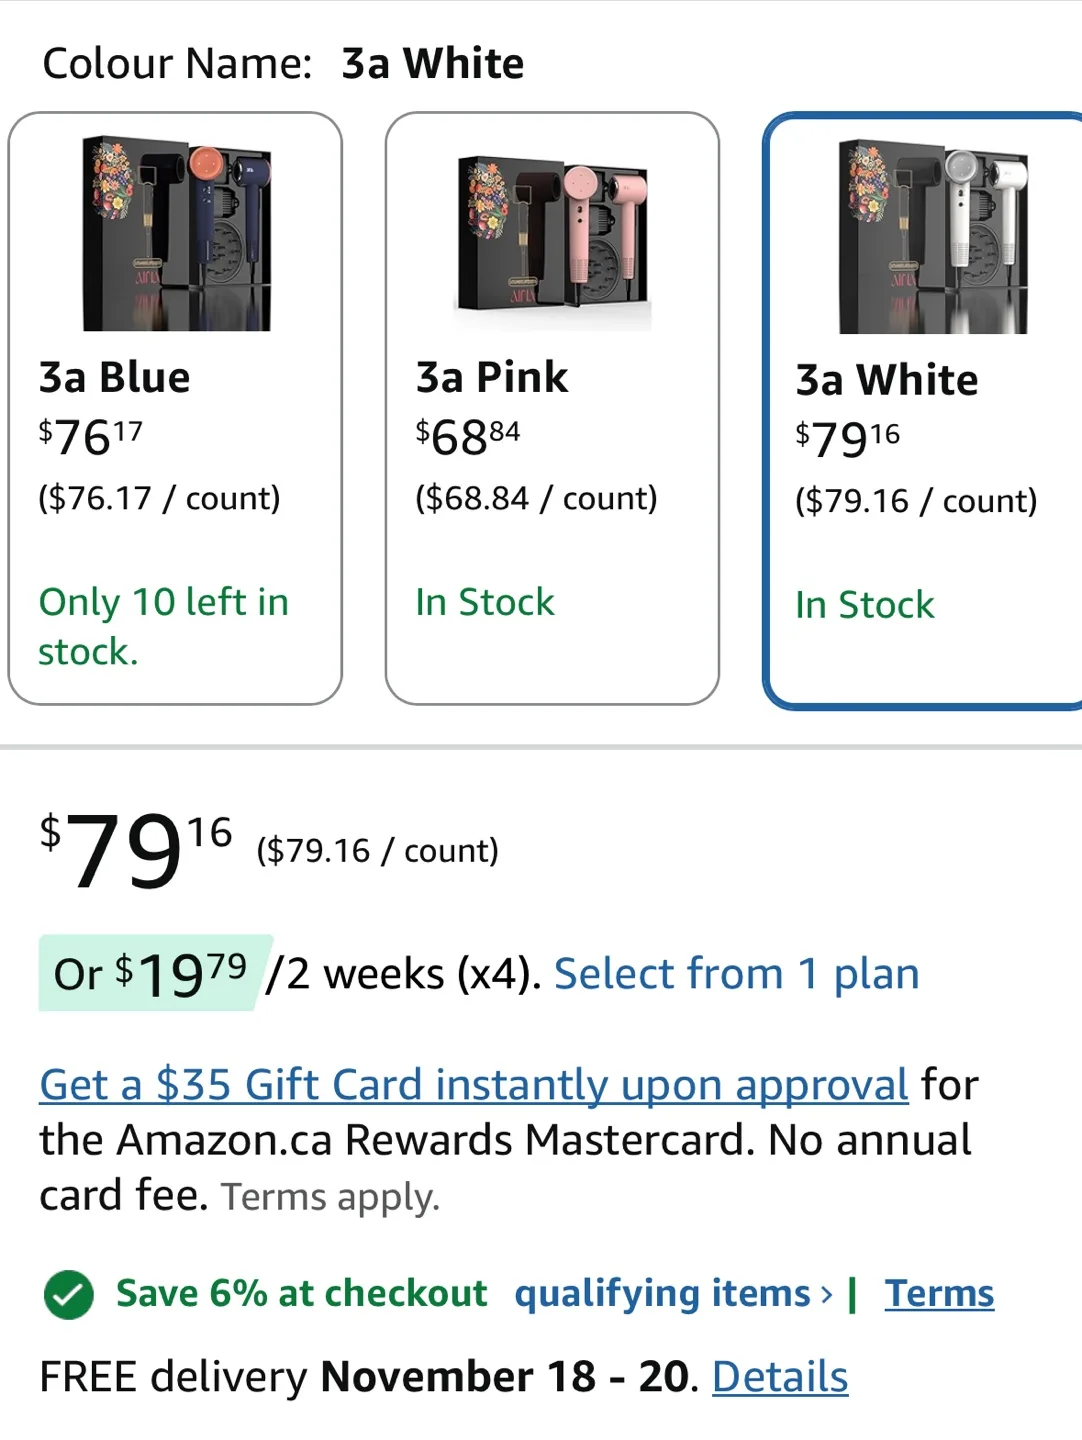This screenshot has width=1082, height=1440.
Task: Tap the "Save 6% at checkout" coupon text
Action: click(301, 1294)
